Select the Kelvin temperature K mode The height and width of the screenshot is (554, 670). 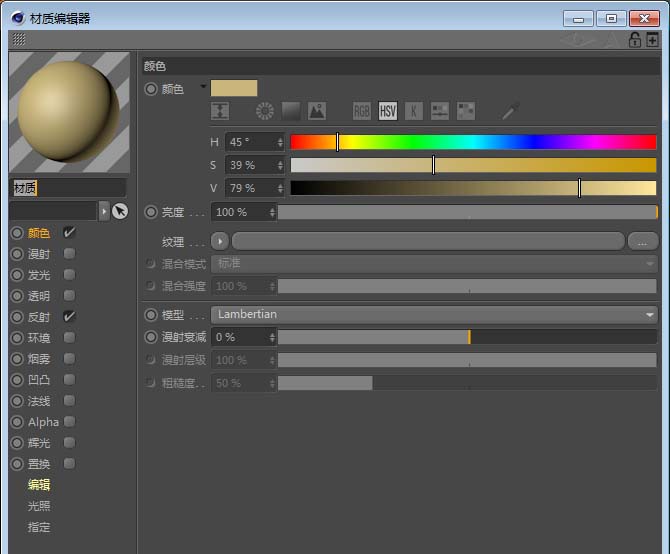(414, 111)
